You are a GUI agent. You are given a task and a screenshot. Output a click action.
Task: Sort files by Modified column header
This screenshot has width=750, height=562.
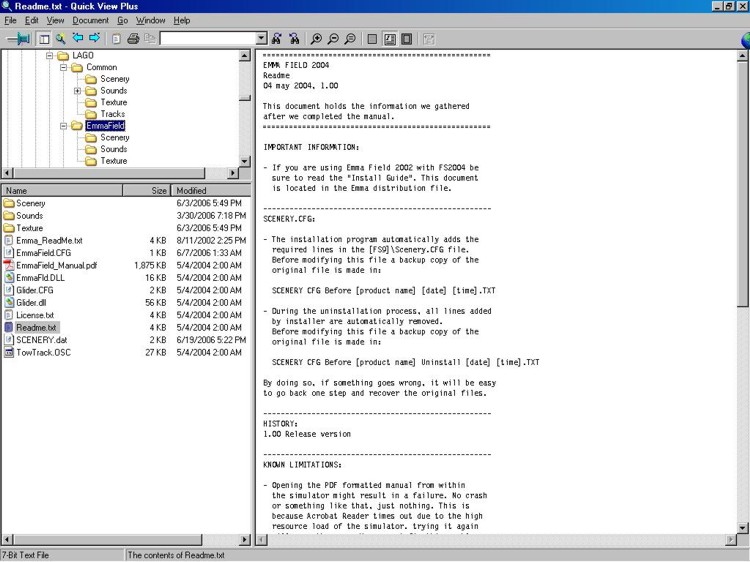click(x=210, y=190)
